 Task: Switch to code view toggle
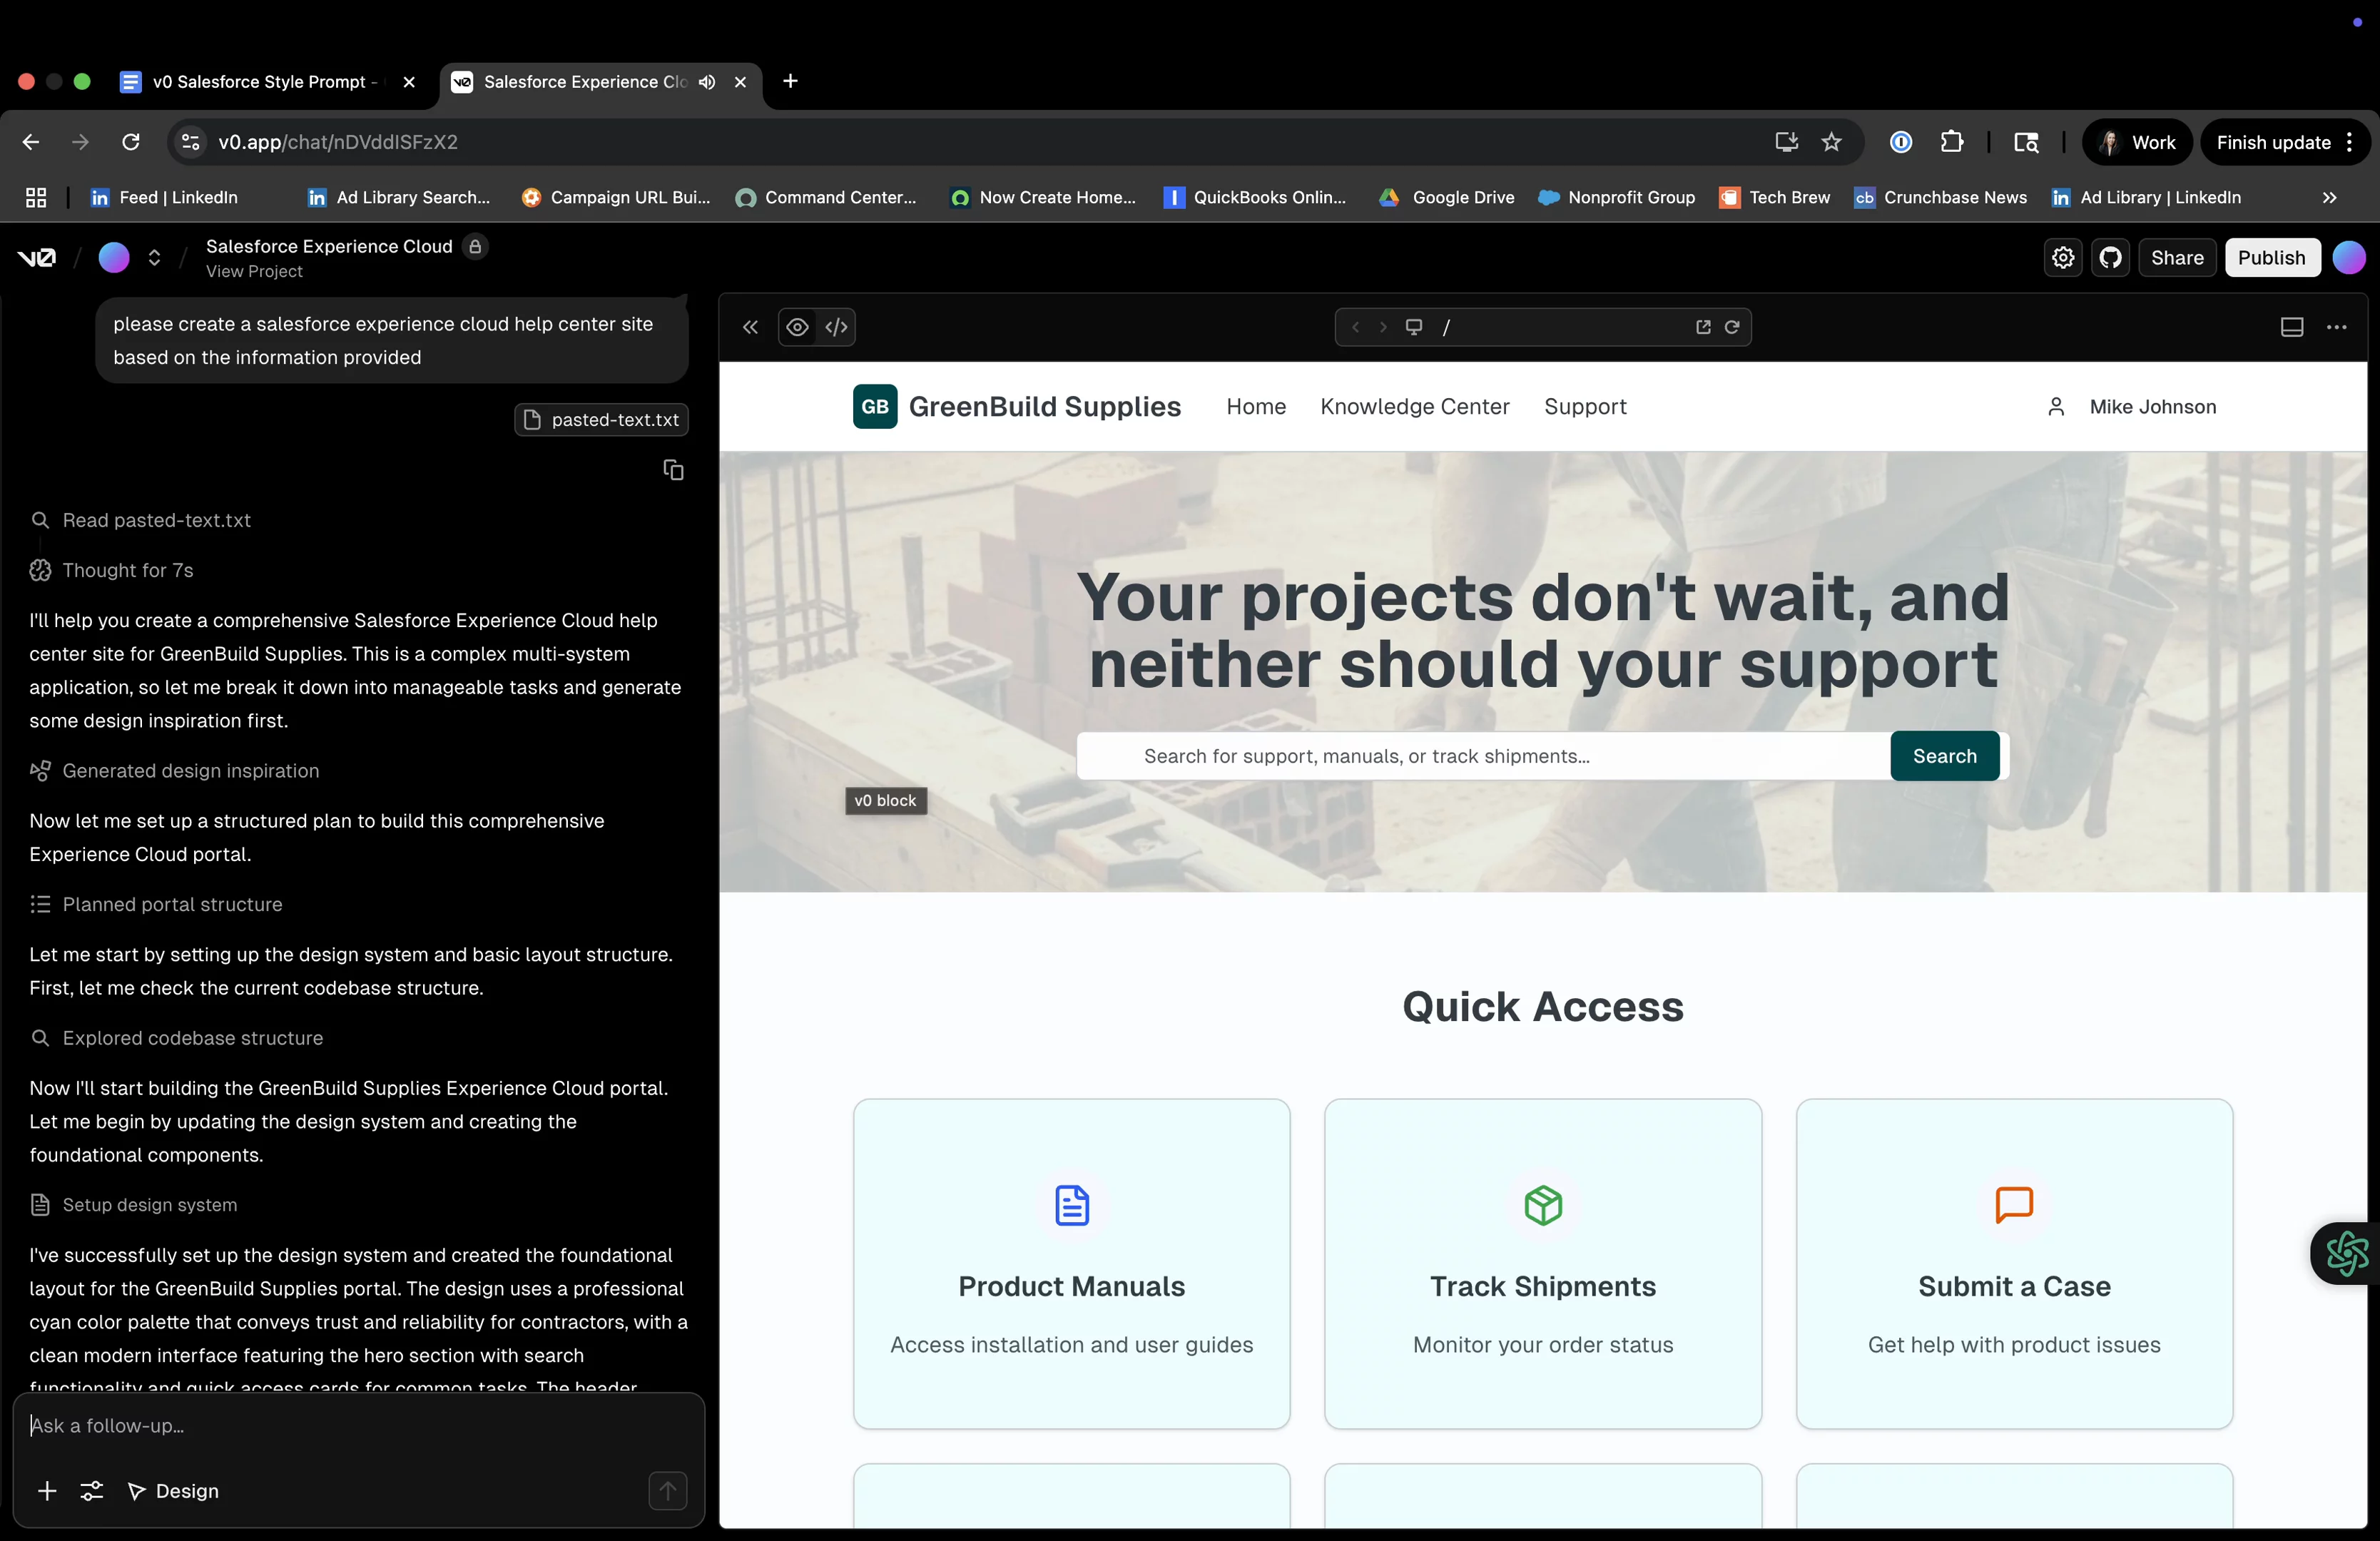coord(836,327)
